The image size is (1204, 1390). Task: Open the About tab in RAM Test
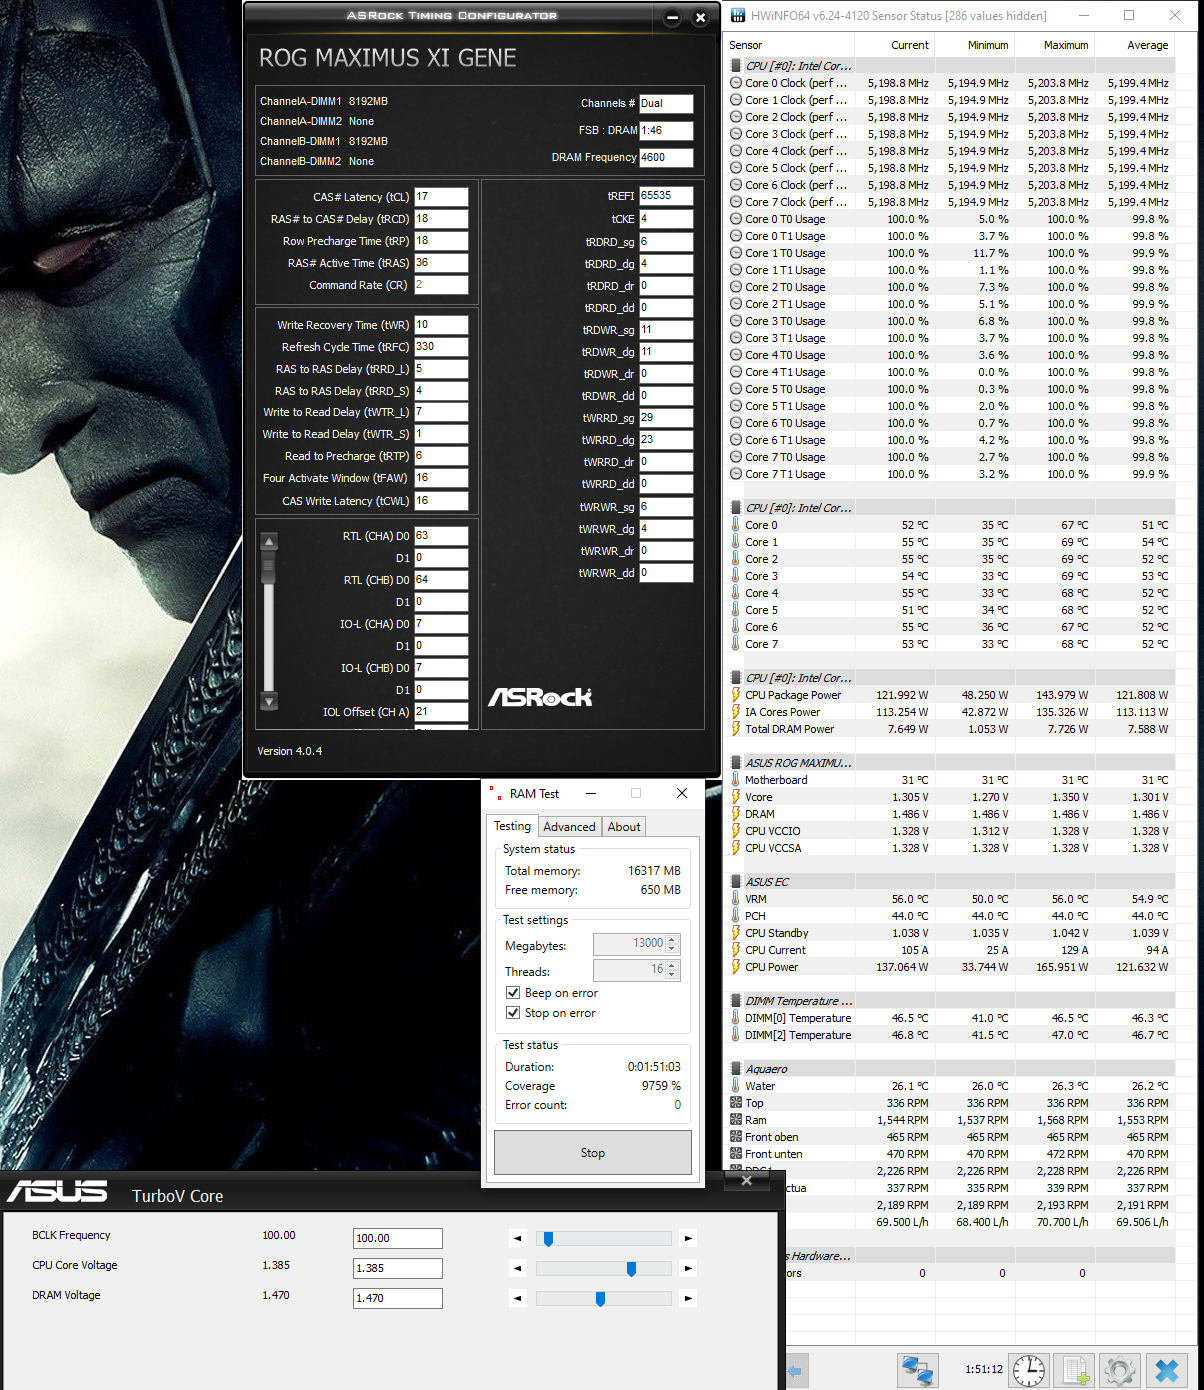coord(624,827)
